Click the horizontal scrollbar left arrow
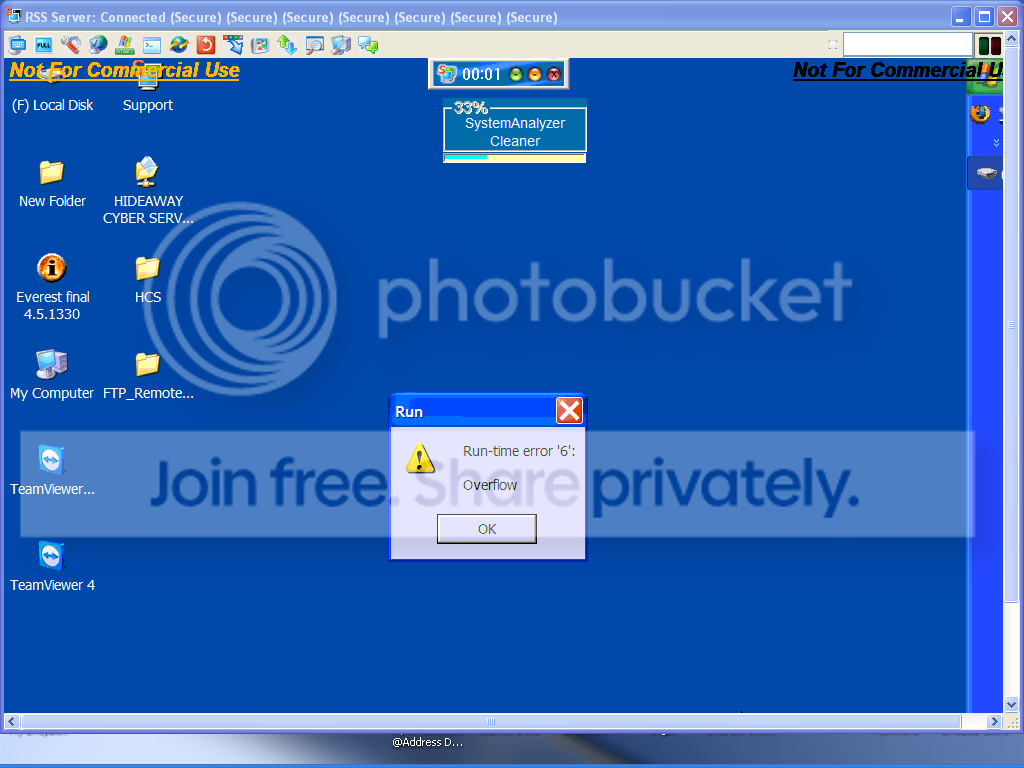 (11, 722)
